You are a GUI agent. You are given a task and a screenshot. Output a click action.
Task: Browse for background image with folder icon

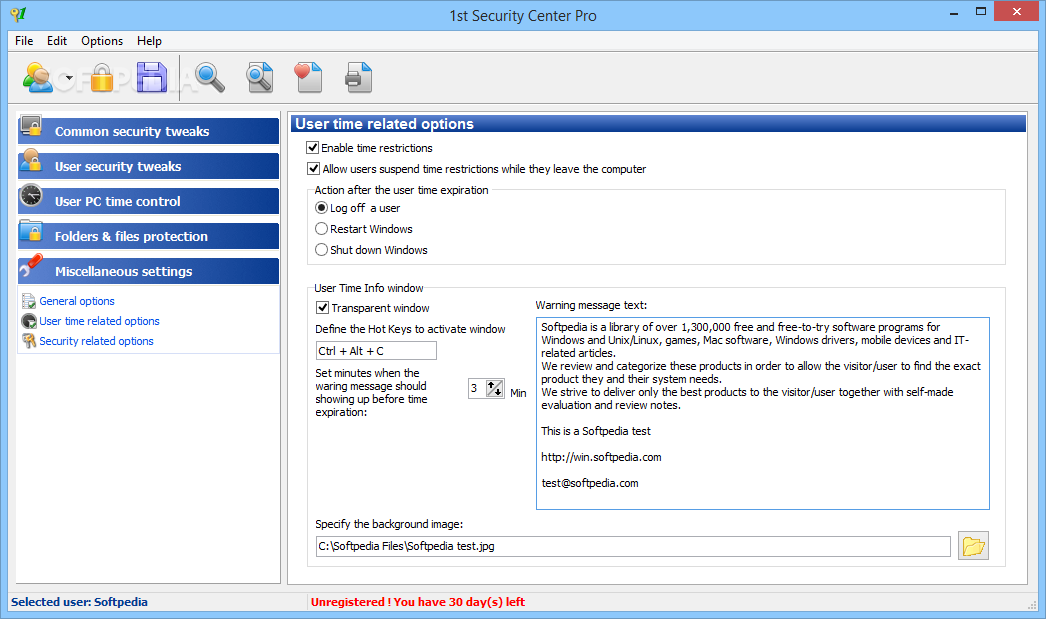[973, 546]
